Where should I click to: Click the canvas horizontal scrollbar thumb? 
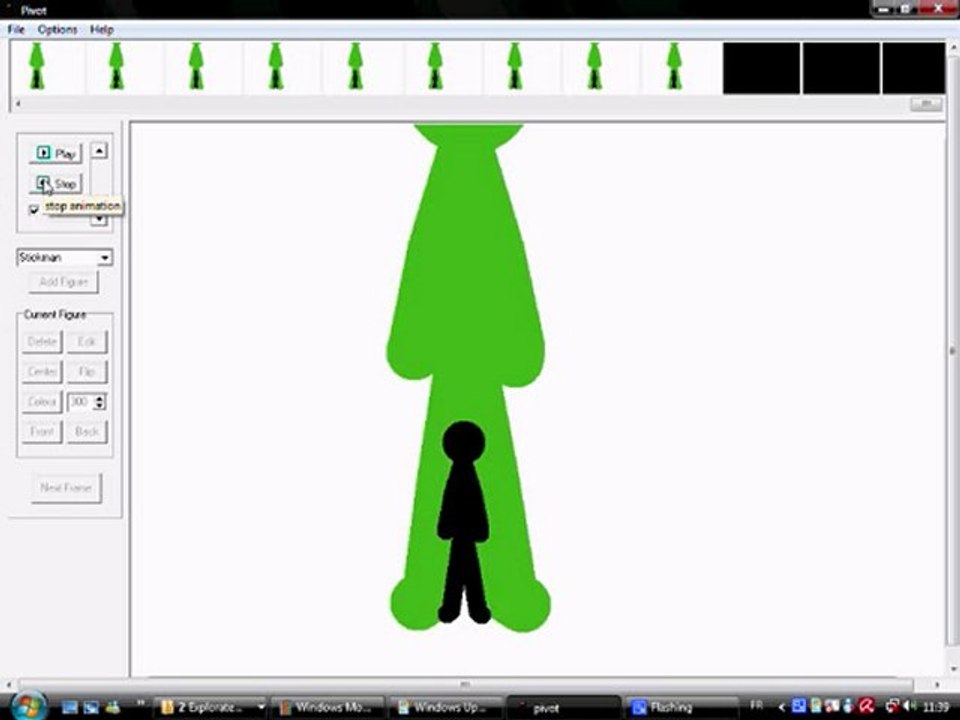pos(465,684)
